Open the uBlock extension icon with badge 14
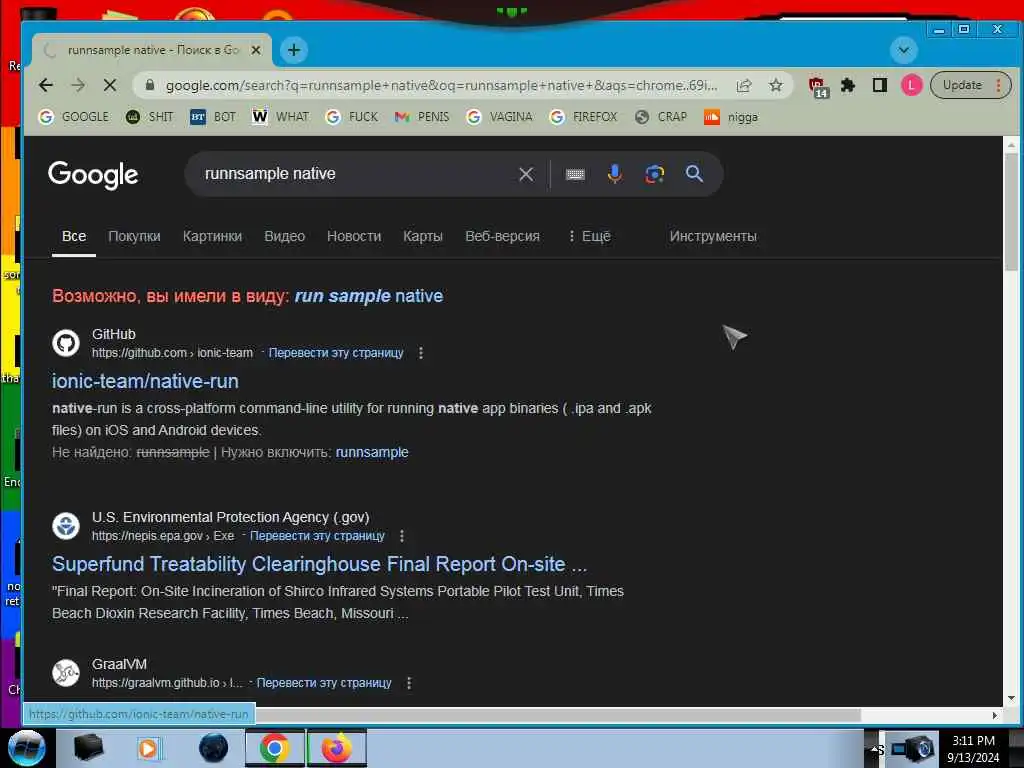1024x768 pixels. pyautogui.click(x=818, y=86)
